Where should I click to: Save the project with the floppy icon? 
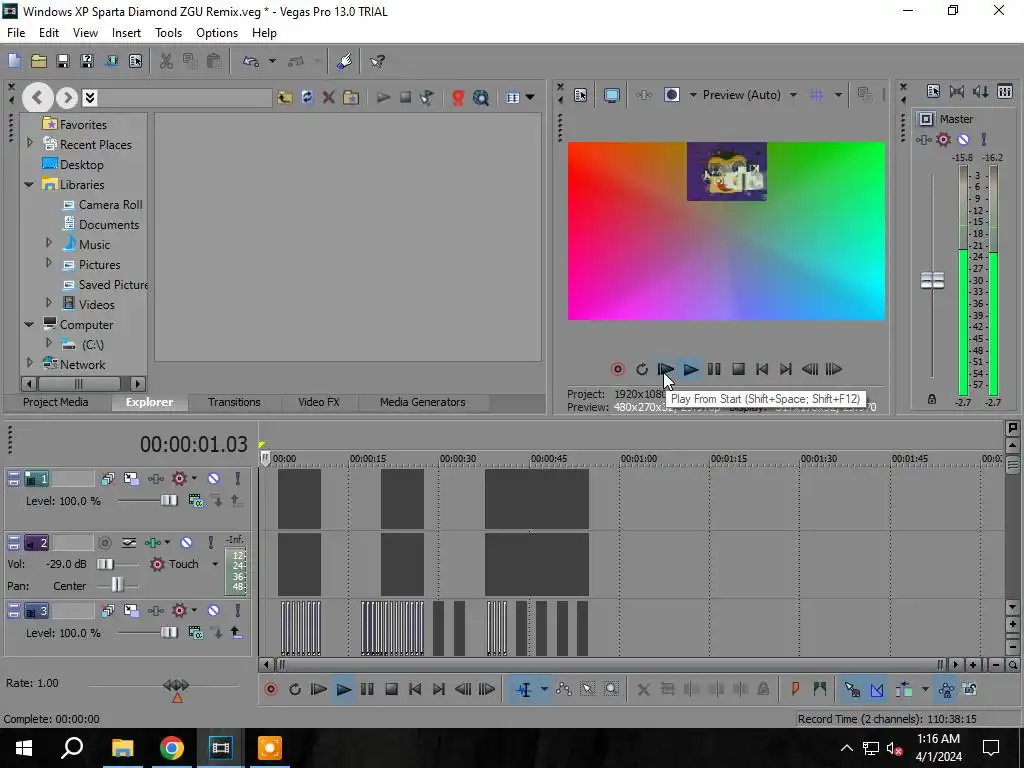pyautogui.click(x=63, y=61)
